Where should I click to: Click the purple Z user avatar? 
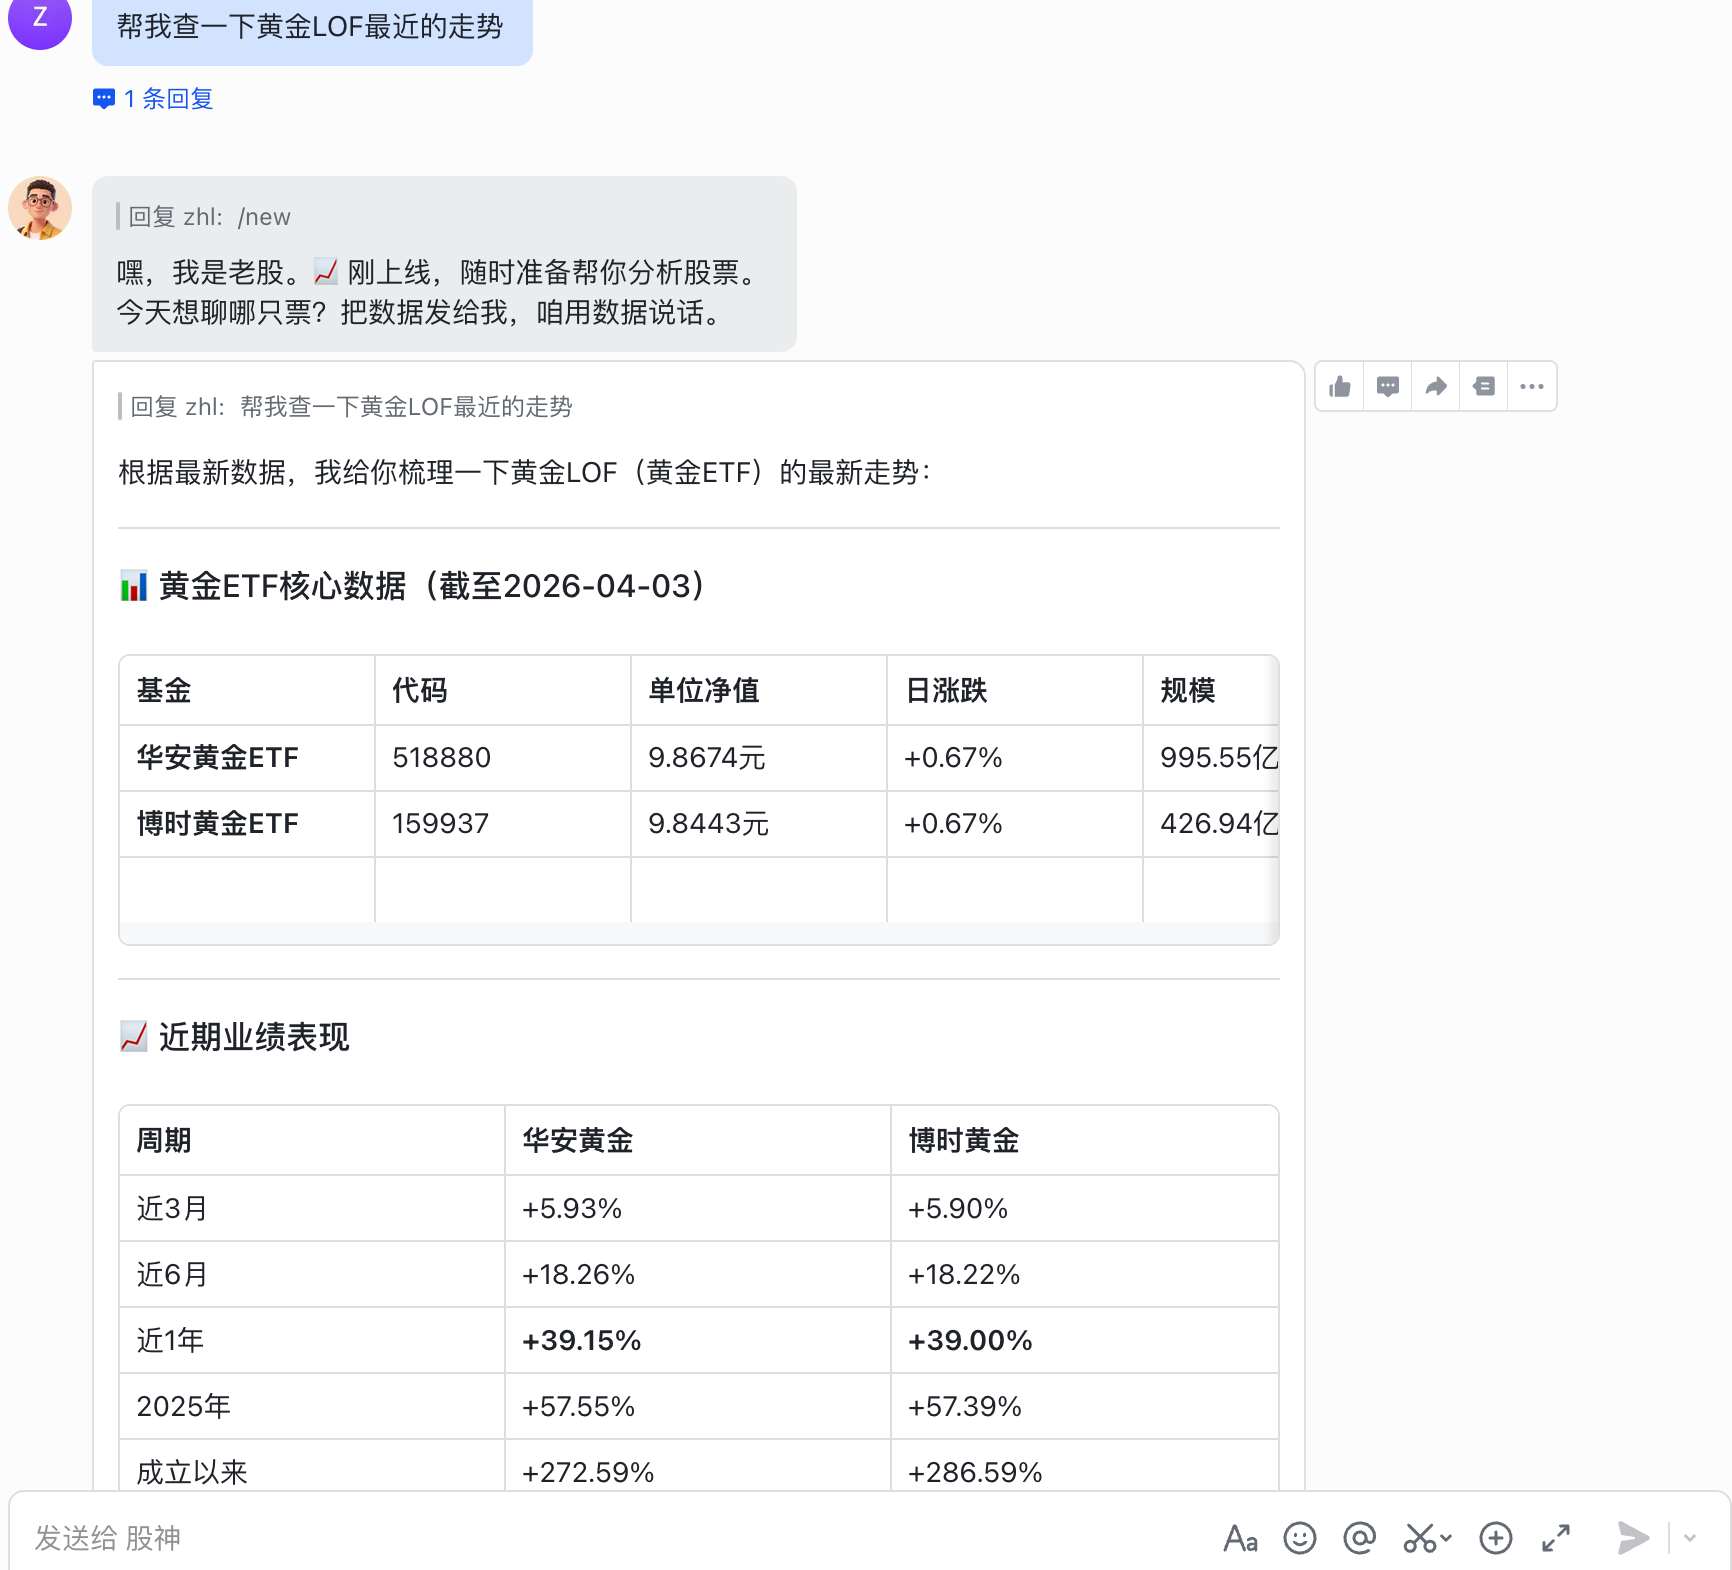click(40, 20)
